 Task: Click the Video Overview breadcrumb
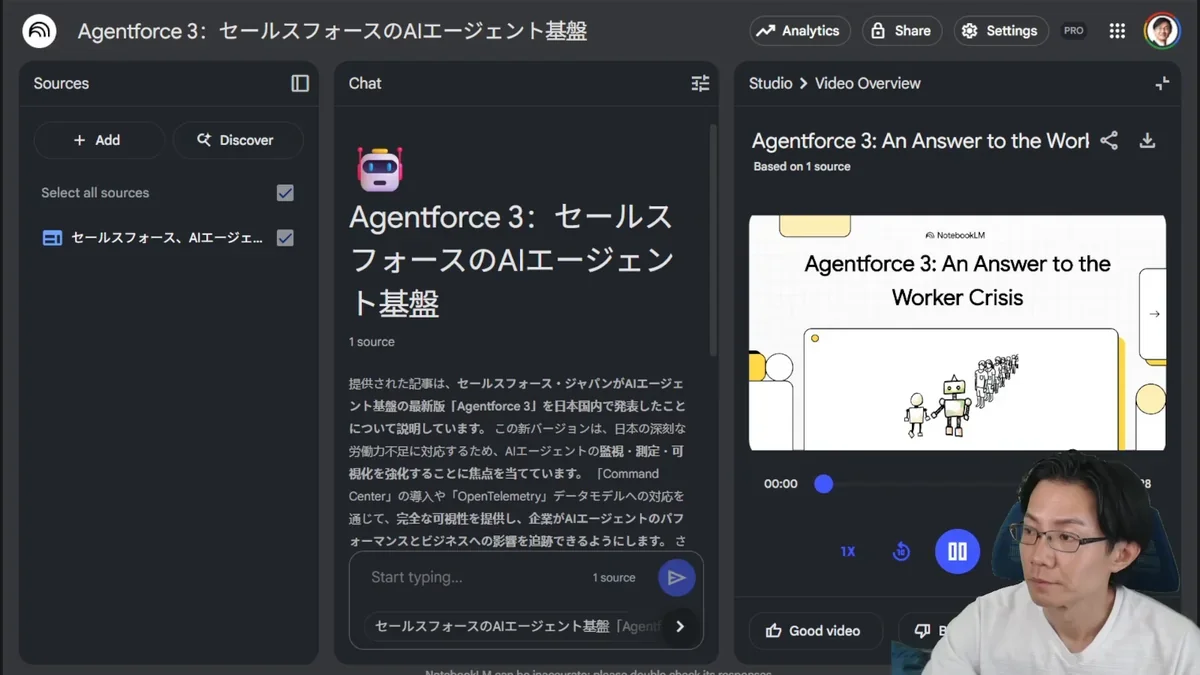point(868,84)
